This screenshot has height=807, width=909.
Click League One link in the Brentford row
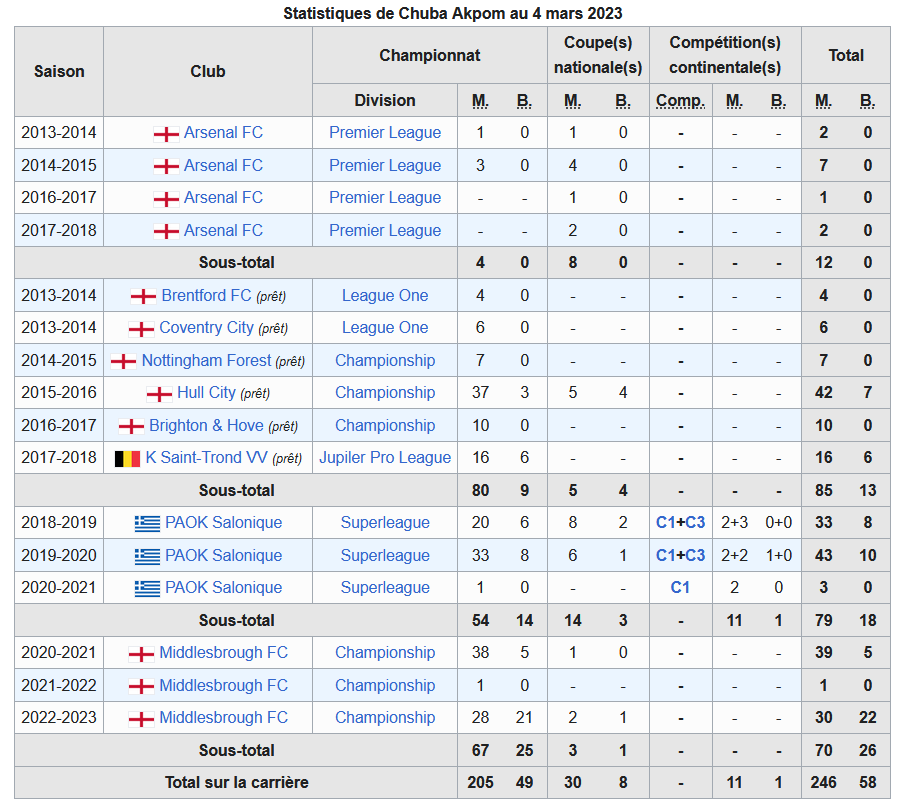point(385,295)
